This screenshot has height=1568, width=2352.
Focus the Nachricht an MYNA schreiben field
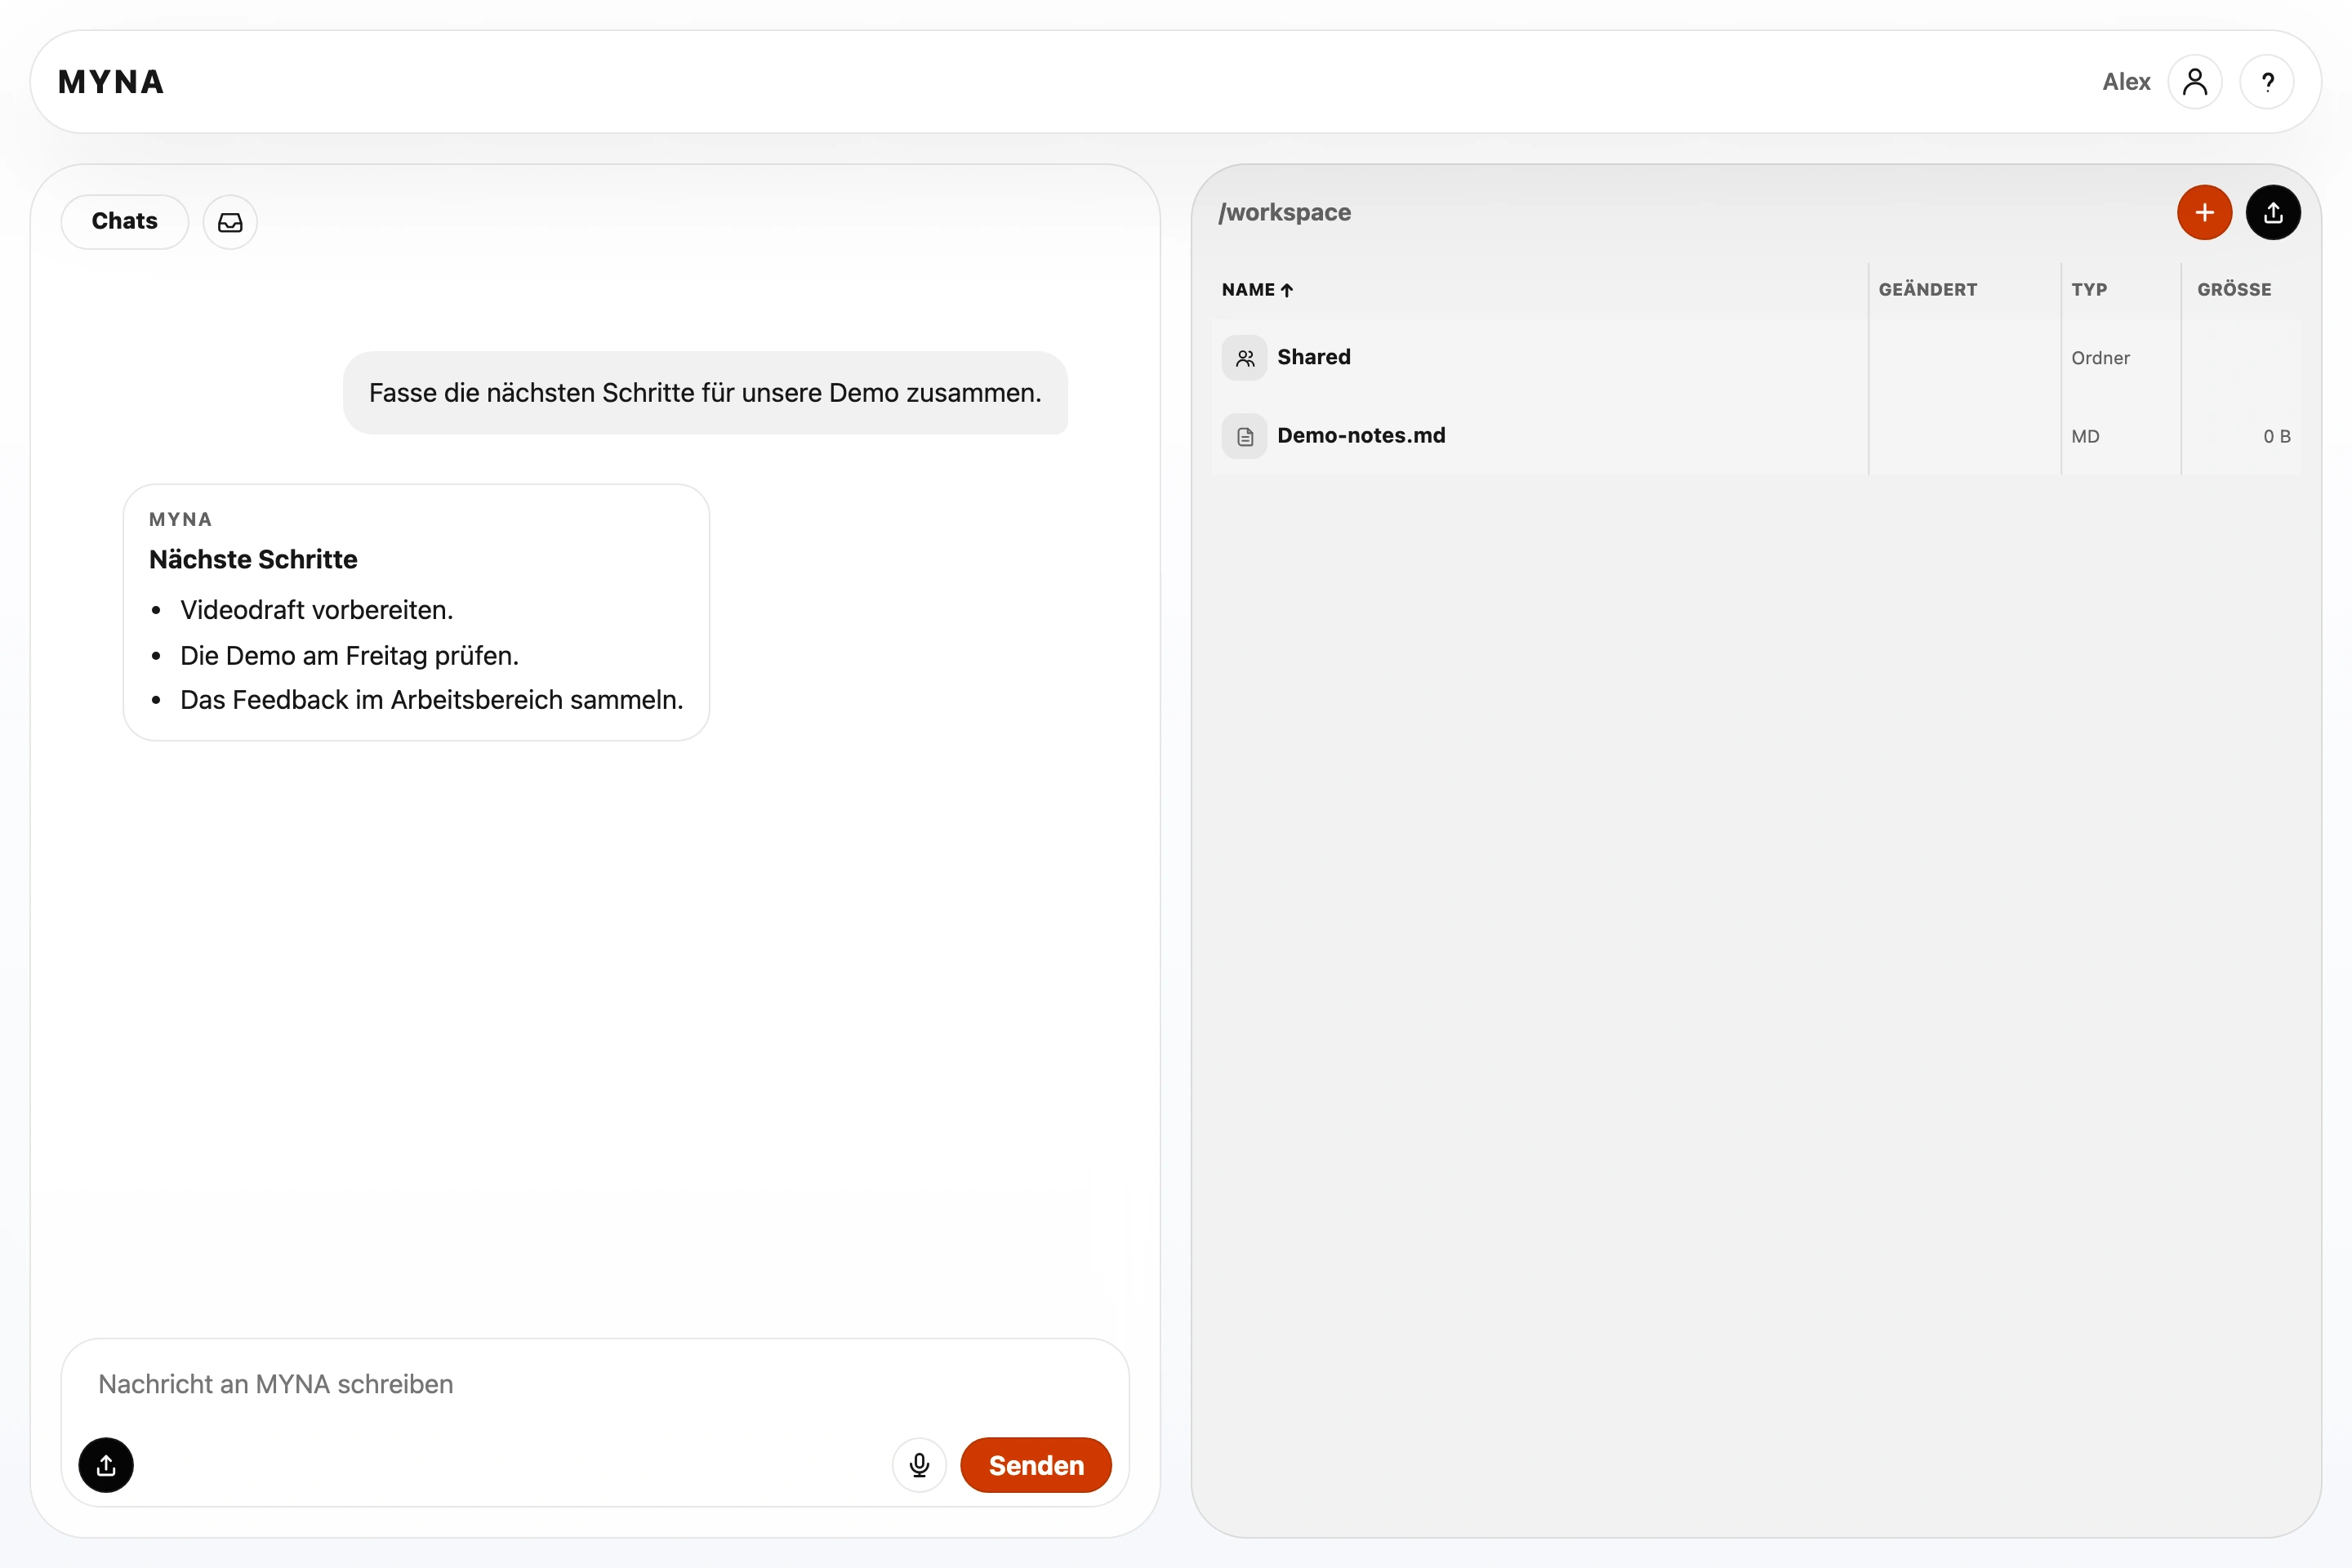[x=595, y=1384]
